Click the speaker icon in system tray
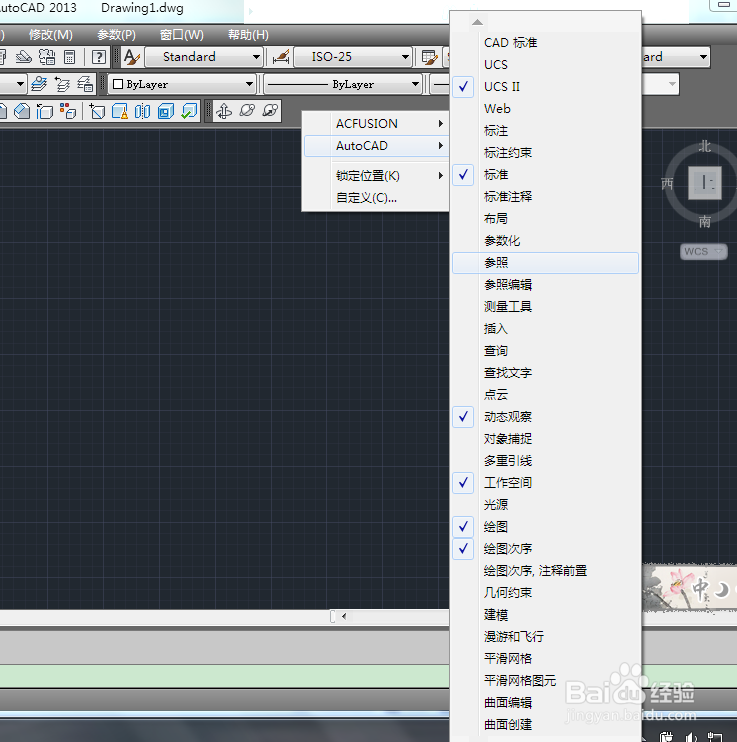This screenshot has width=737, height=742. [692, 737]
